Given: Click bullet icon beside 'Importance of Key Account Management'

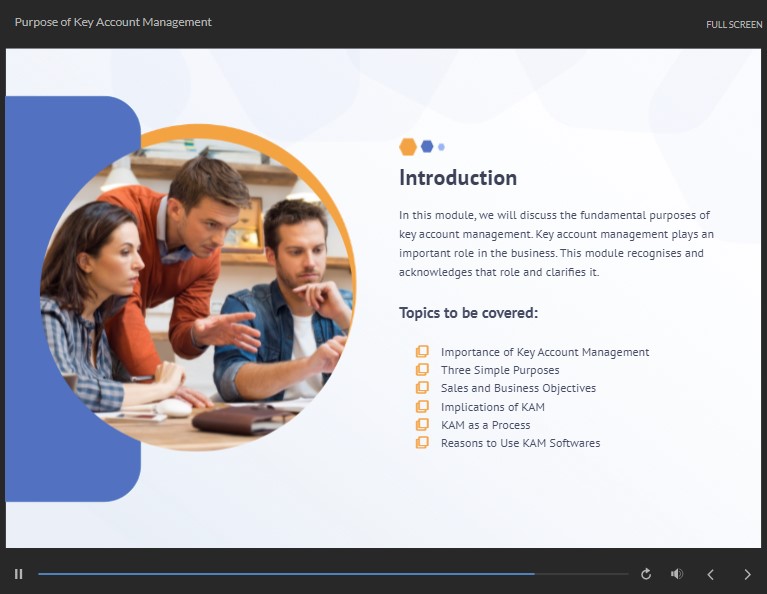Looking at the screenshot, I should pyautogui.click(x=422, y=351).
